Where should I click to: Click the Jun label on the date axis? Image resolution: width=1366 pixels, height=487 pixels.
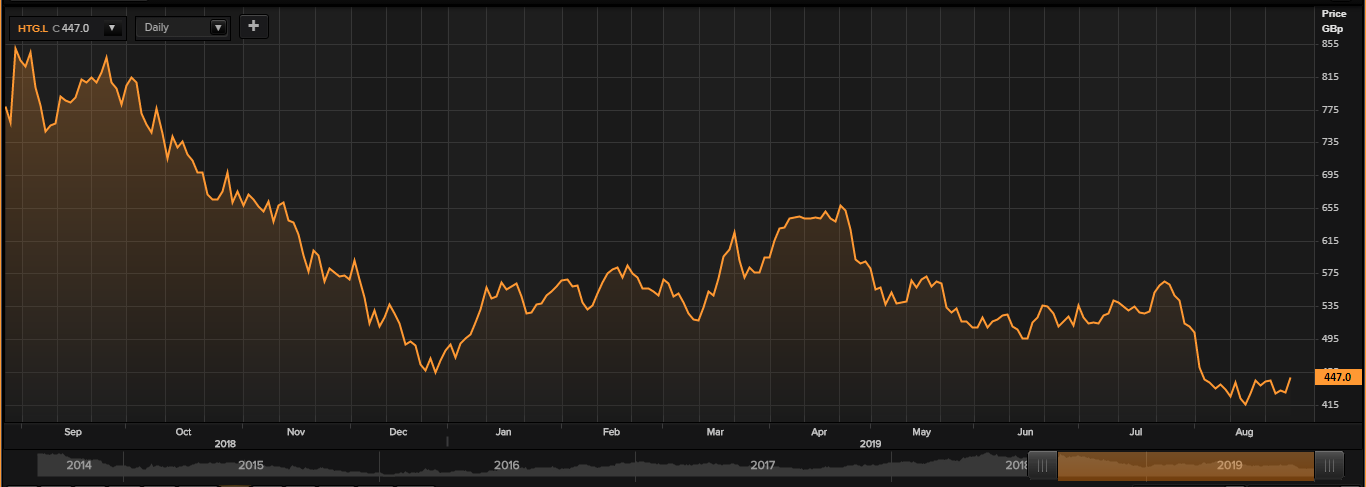1025,432
